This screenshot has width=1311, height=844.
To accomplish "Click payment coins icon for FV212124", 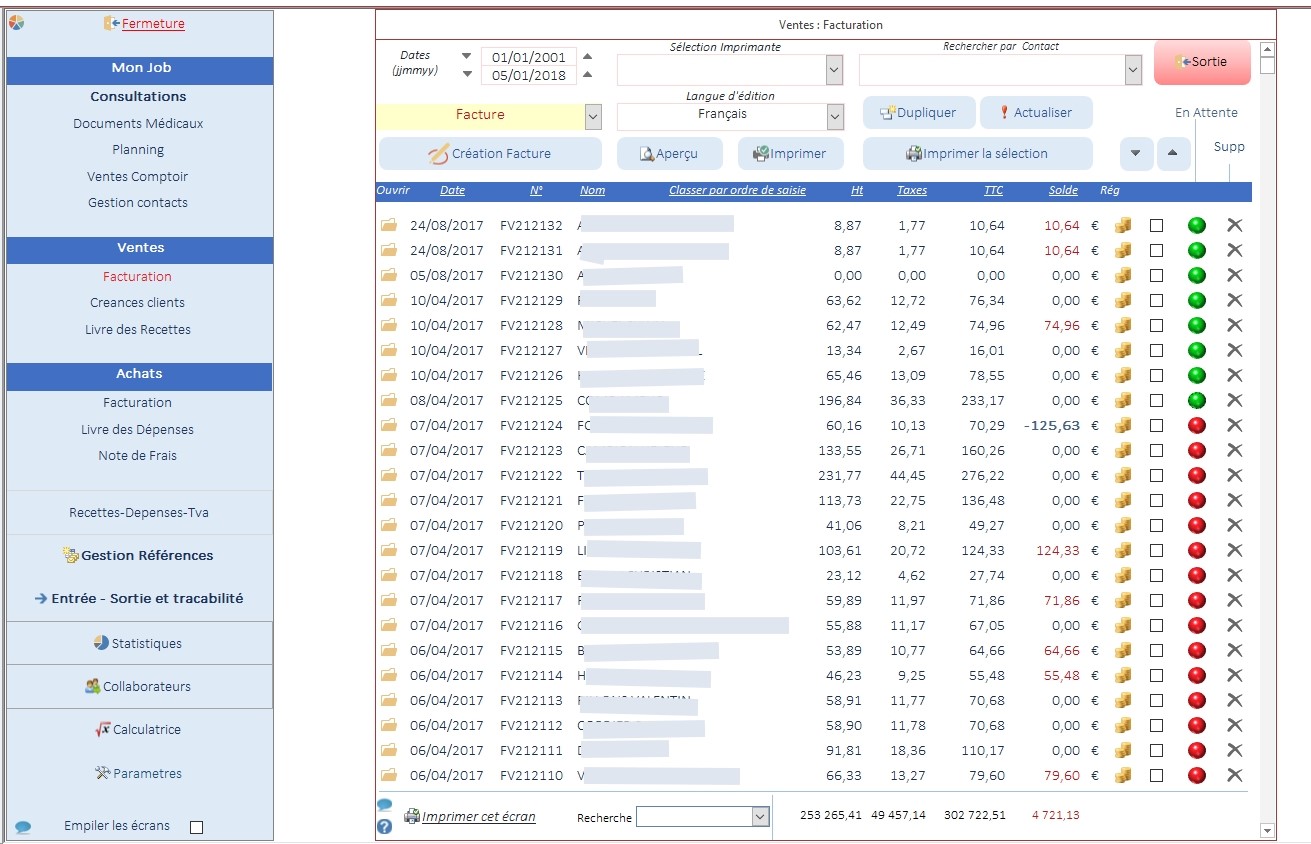I will tap(1123, 425).
